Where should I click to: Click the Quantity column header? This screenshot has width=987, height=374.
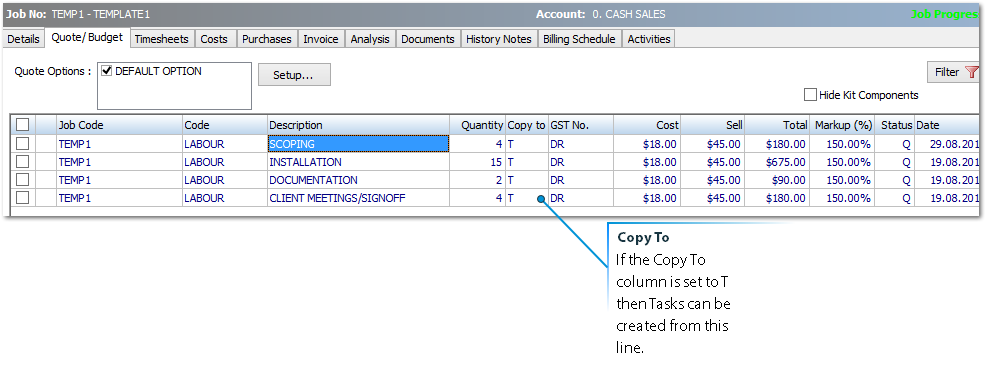pos(478,125)
